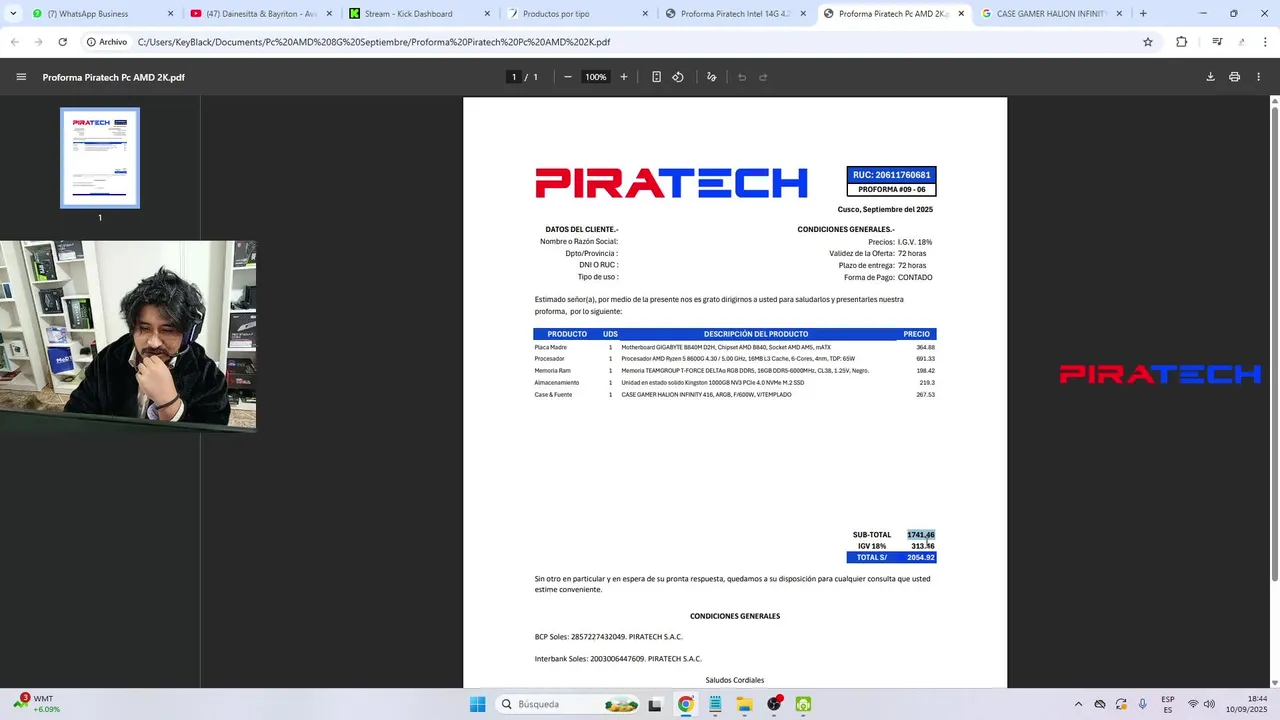Click the redo arrow in PDF toolbar
The width and height of the screenshot is (1280, 720).
click(763, 77)
